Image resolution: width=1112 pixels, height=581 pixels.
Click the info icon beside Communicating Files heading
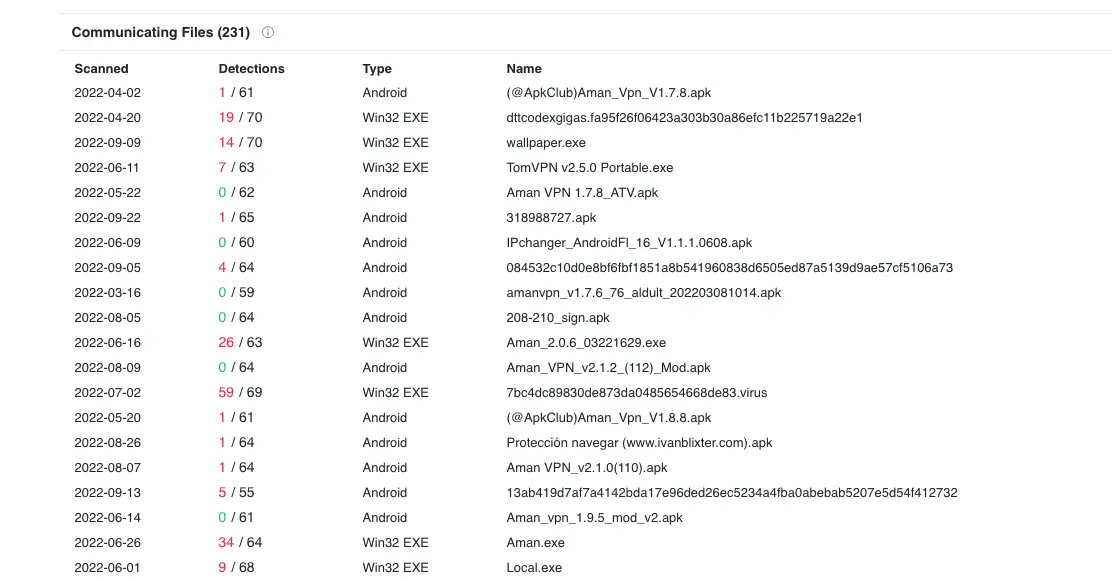[x=267, y=31]
